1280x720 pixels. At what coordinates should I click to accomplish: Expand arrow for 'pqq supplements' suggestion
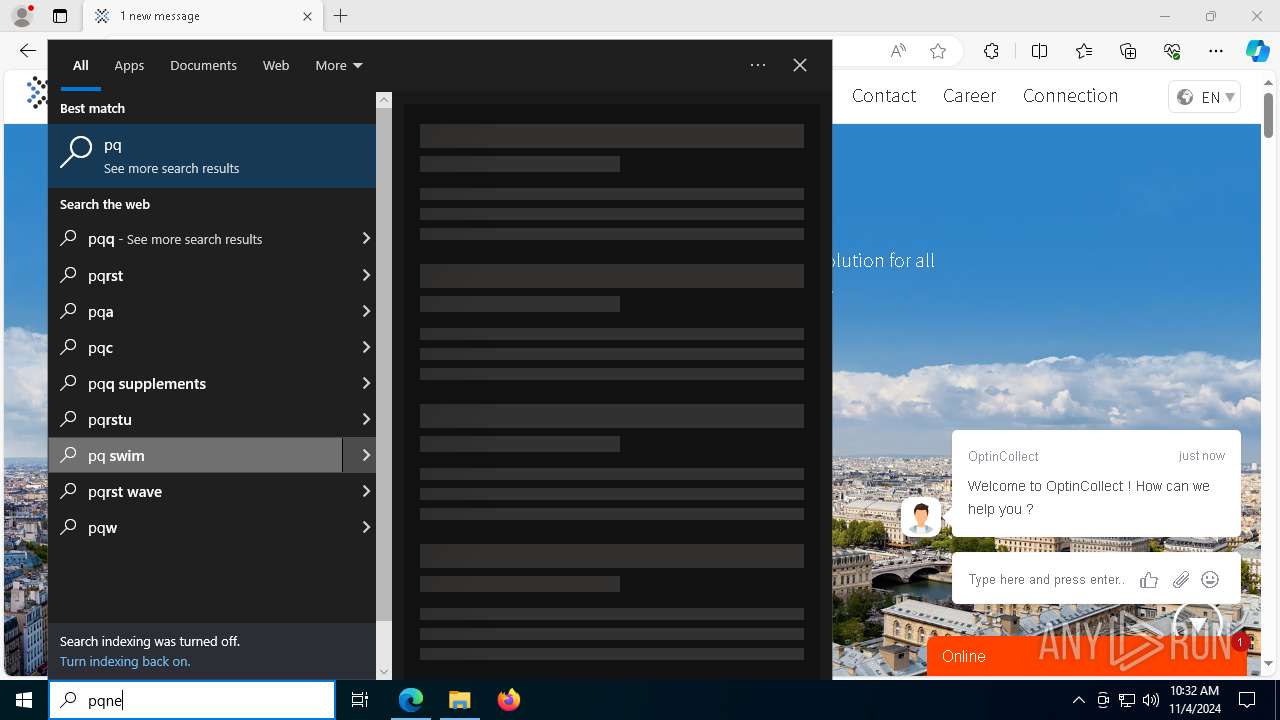(366, 383)
